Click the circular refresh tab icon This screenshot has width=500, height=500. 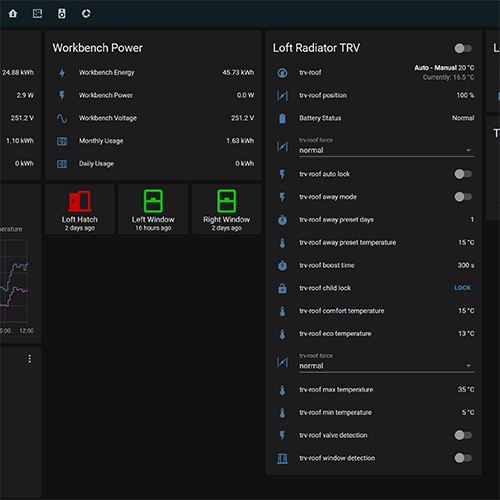click(86, 14)
